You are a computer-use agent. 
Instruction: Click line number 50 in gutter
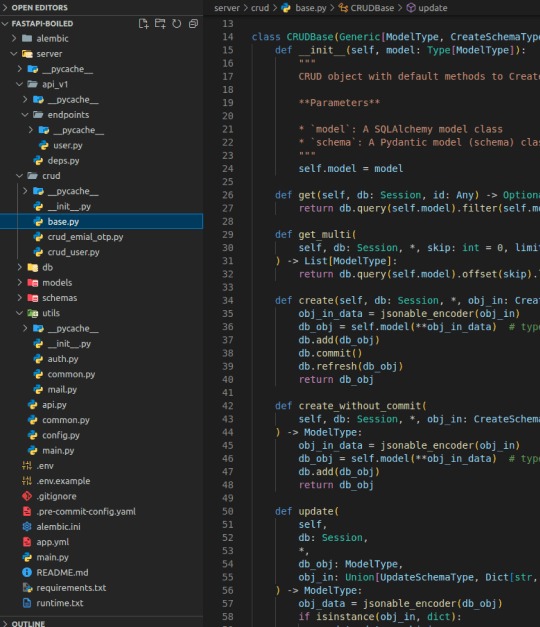coord(228,511)
